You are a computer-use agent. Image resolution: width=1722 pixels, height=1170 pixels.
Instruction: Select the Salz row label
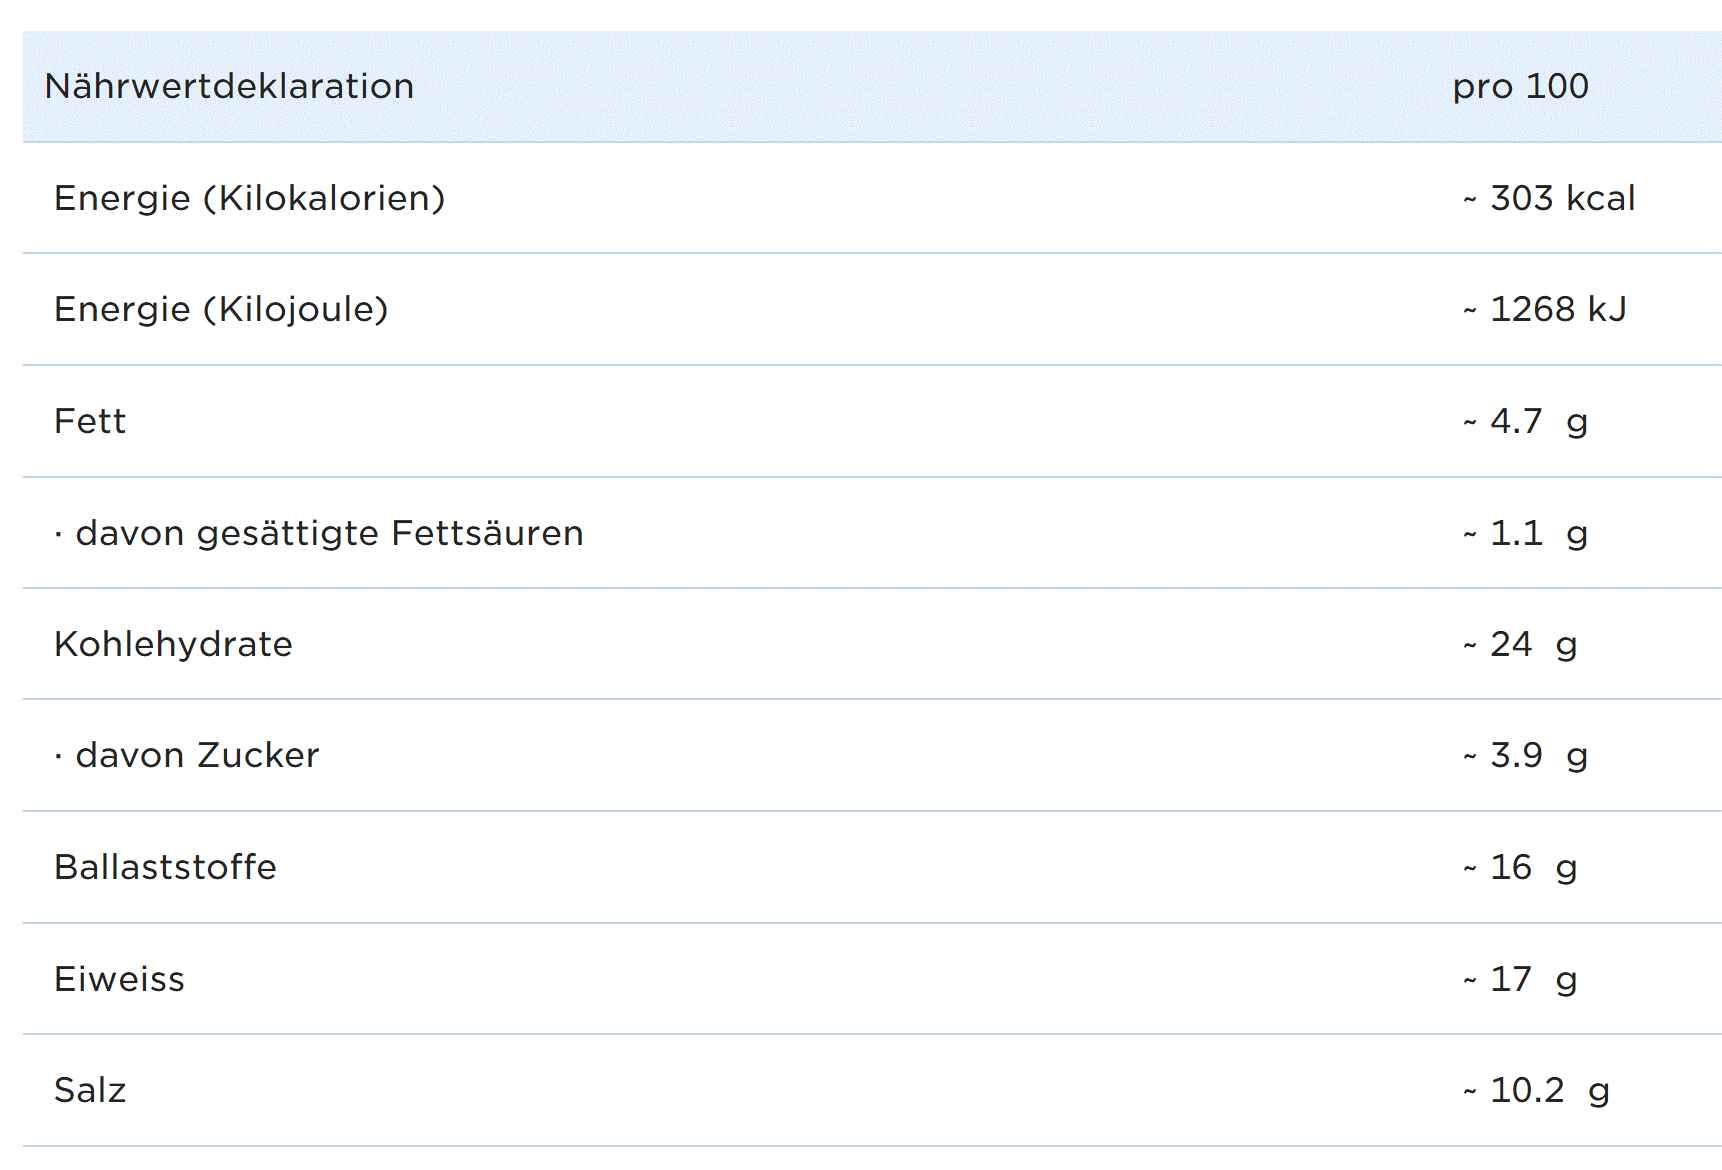pos(90,1091)
